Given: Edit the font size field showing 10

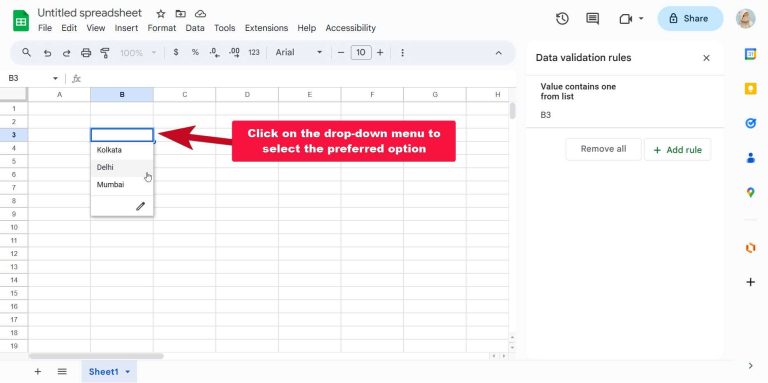Looking at the screenshot, I should pyautogui.click(x=361, y=52).
